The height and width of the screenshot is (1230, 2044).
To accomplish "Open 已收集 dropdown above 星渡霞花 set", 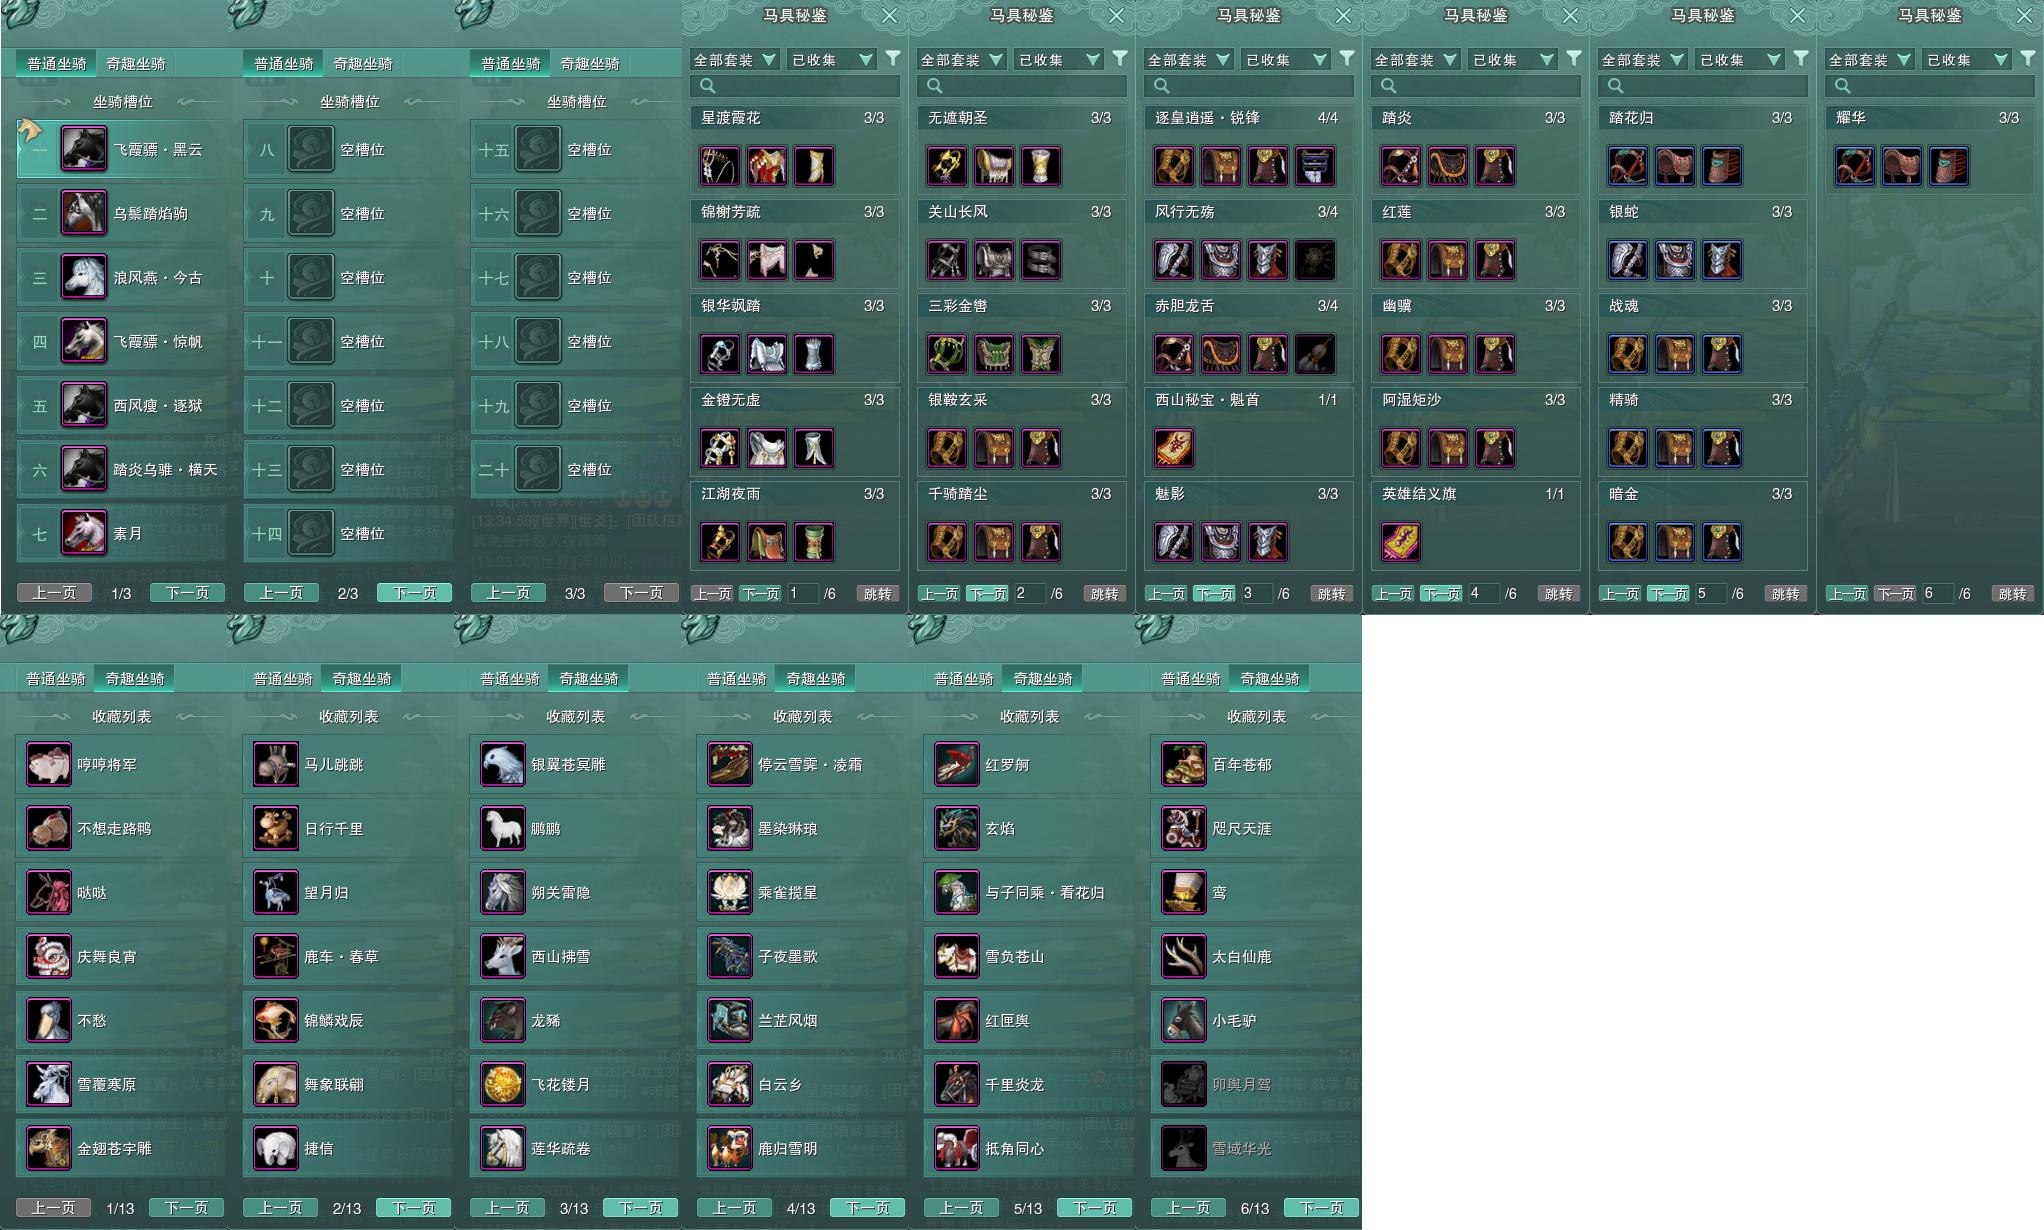I will 832,60.
